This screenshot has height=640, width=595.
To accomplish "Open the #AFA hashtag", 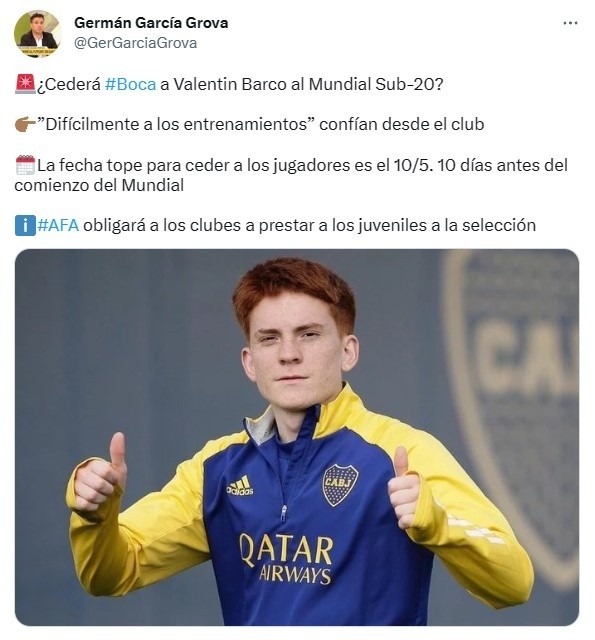I will 58,225.
